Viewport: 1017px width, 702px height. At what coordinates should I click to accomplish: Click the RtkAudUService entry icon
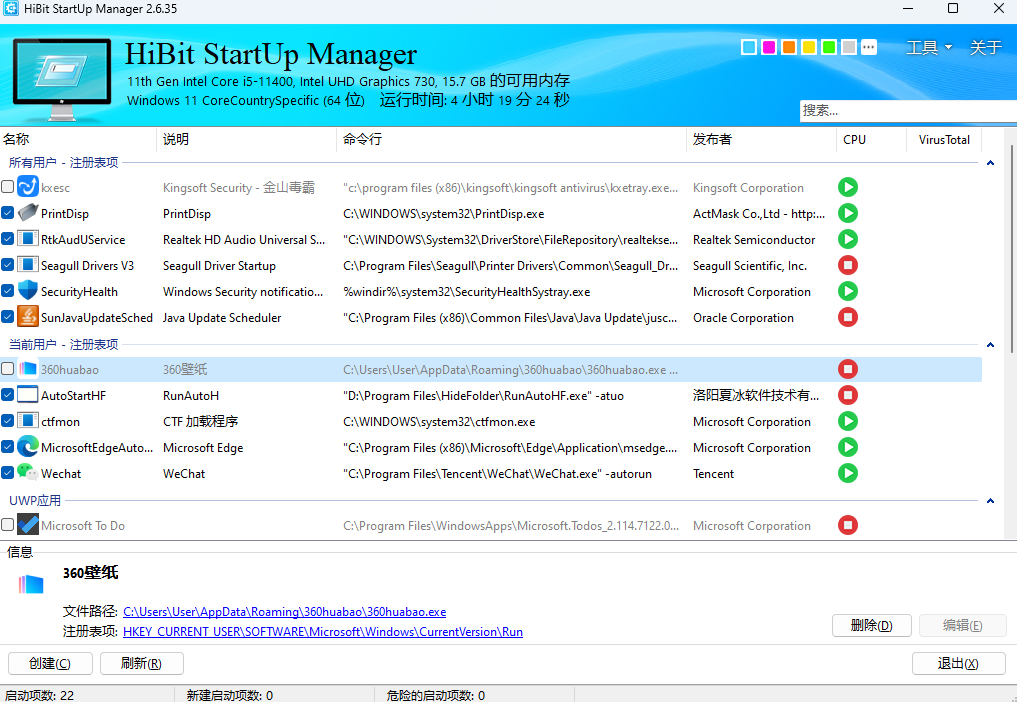[x=28, y=239]
